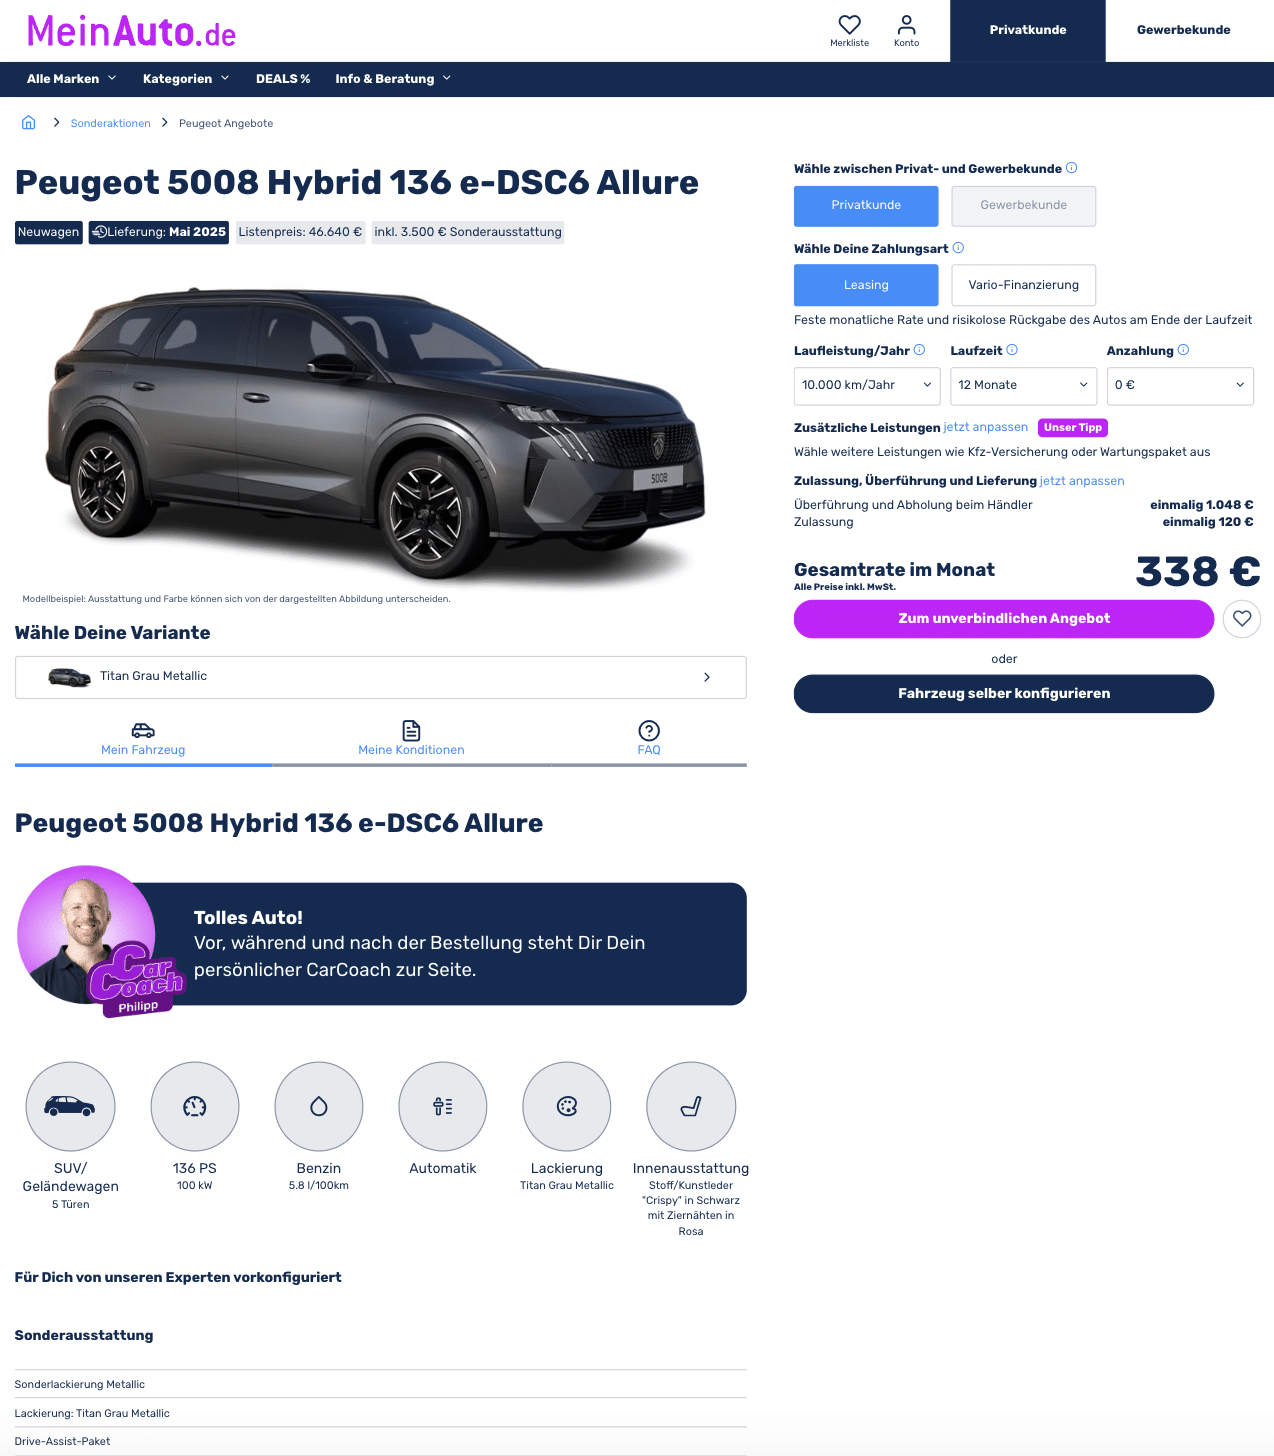Open the Laufzeit 12 Monate dropdown
1274x1456 pixels.
(1023, 386)
